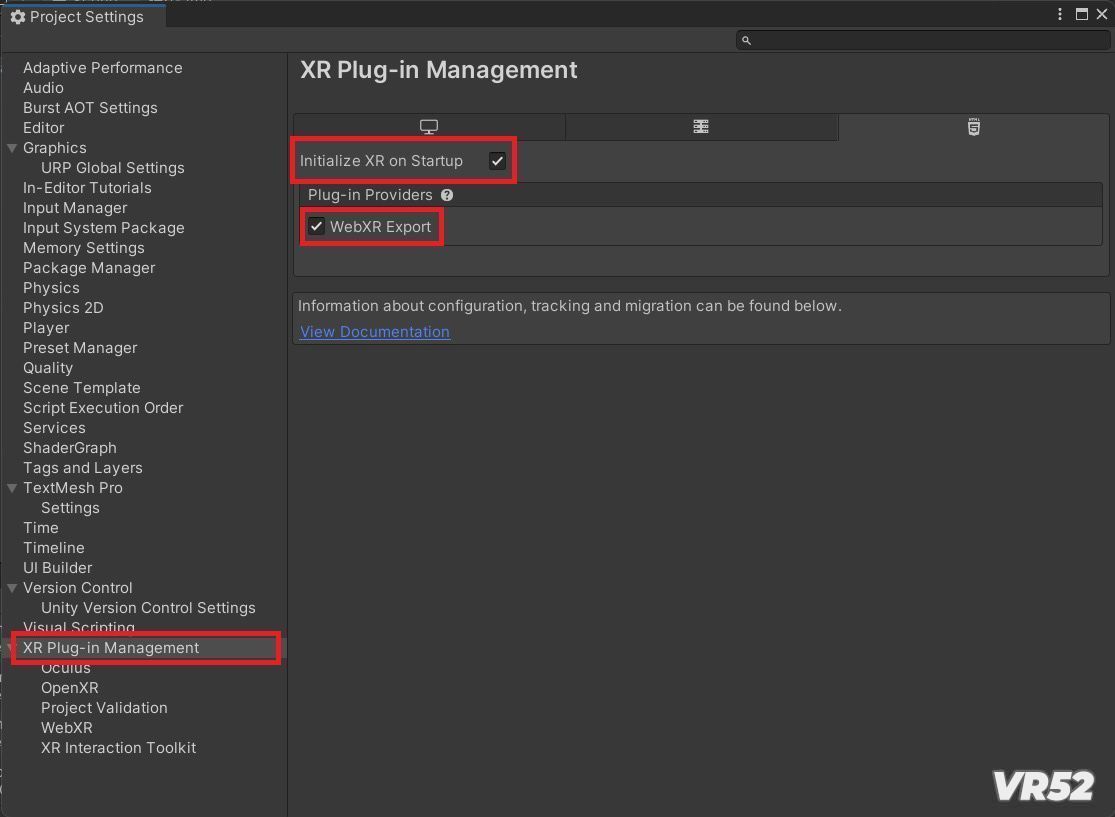Open ShaderGraph settings

70,448
